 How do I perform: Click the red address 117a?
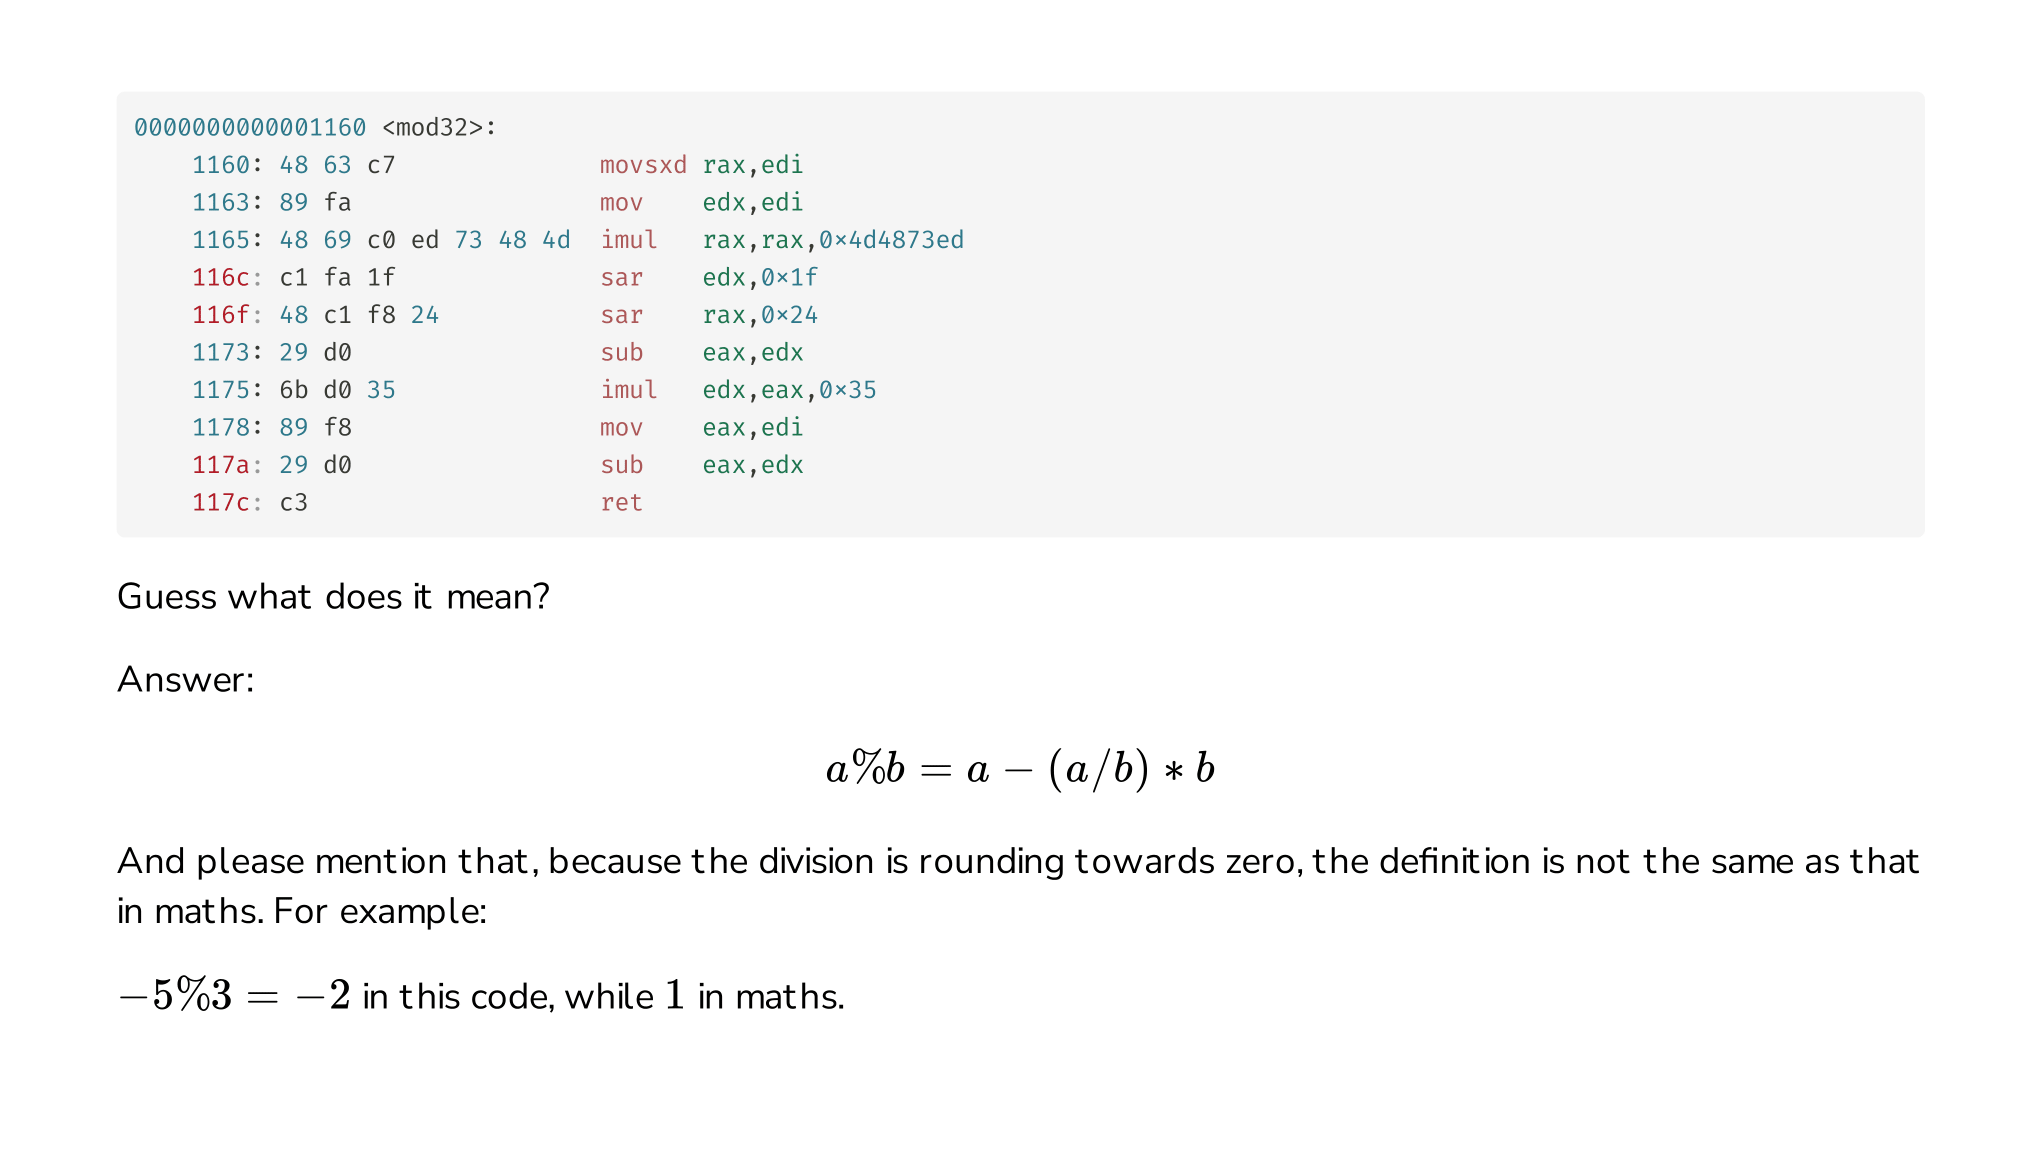coord(221,465)
